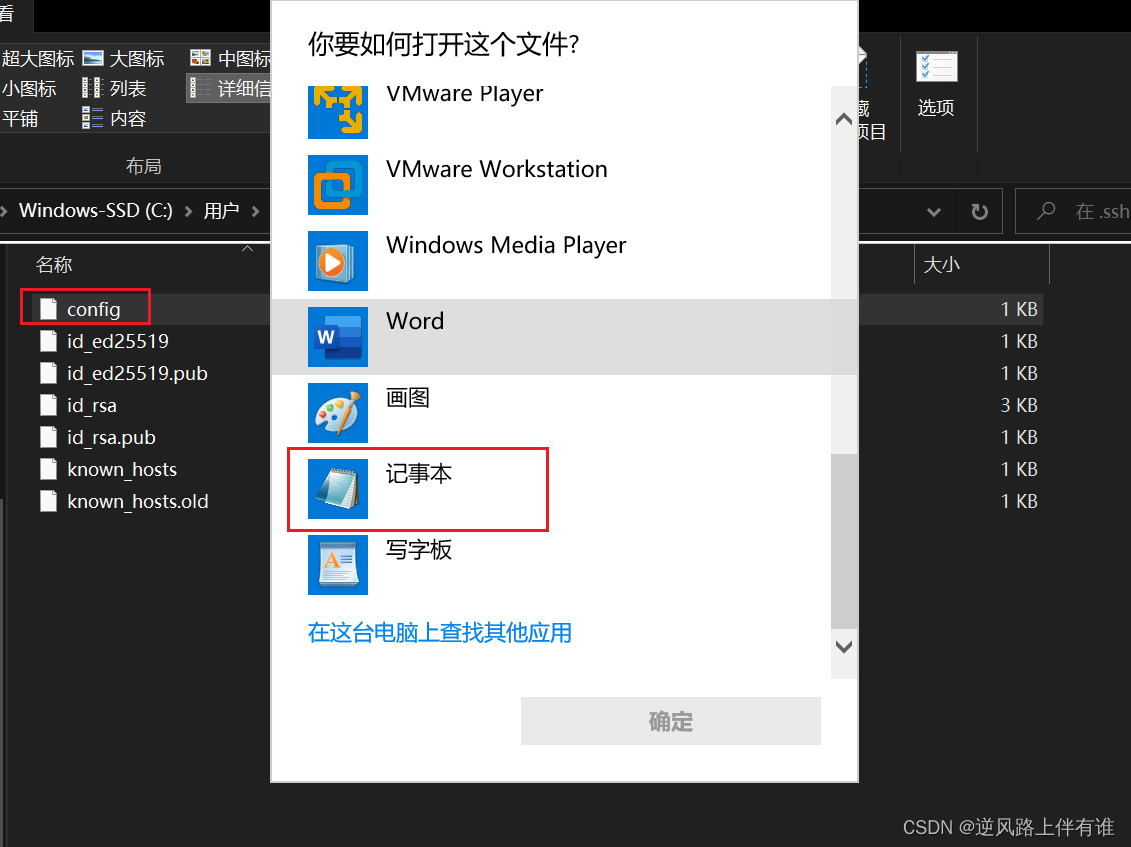1131x847 pixels.
Task: Click the refresh icon beside the address bar
Action: (x=979, y=211)
